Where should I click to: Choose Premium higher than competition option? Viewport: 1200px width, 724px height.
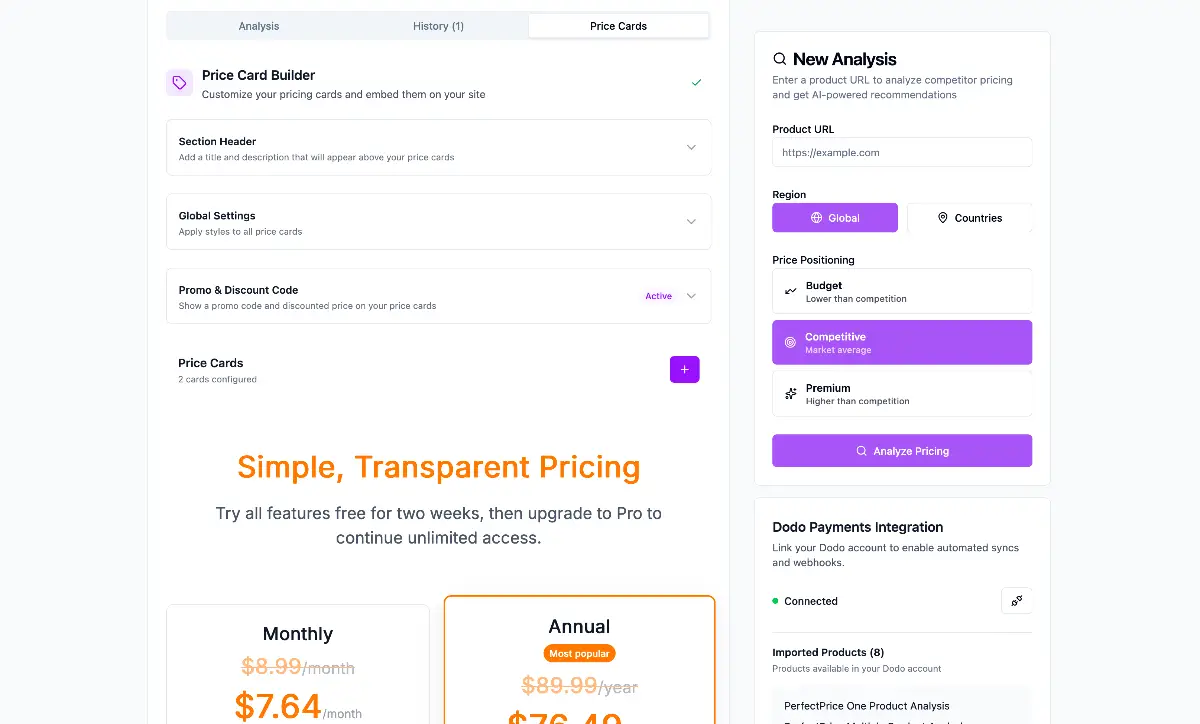[x=901, y=394]
